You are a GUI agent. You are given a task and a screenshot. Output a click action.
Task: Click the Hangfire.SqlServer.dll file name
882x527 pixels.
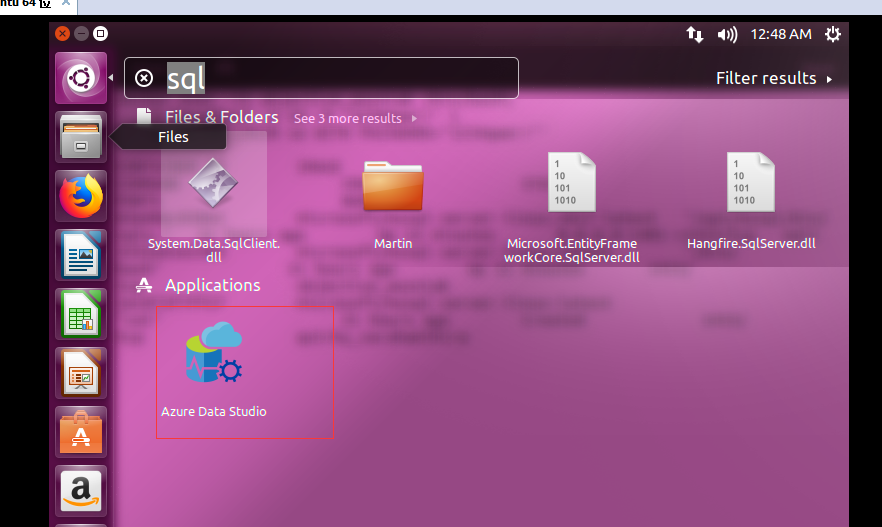click(x=751, y=244)
